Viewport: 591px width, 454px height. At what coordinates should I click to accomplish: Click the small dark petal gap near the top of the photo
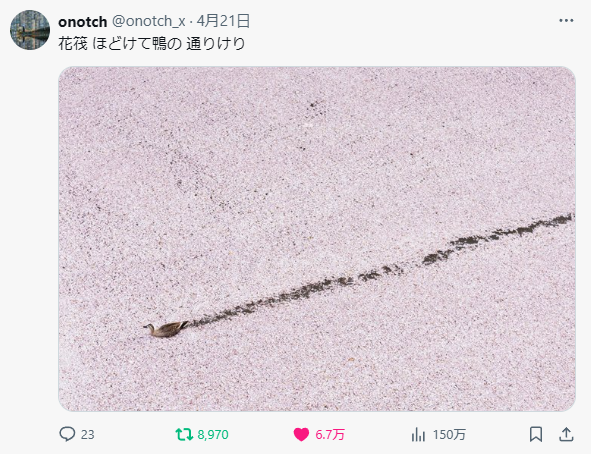coord(315,105)
